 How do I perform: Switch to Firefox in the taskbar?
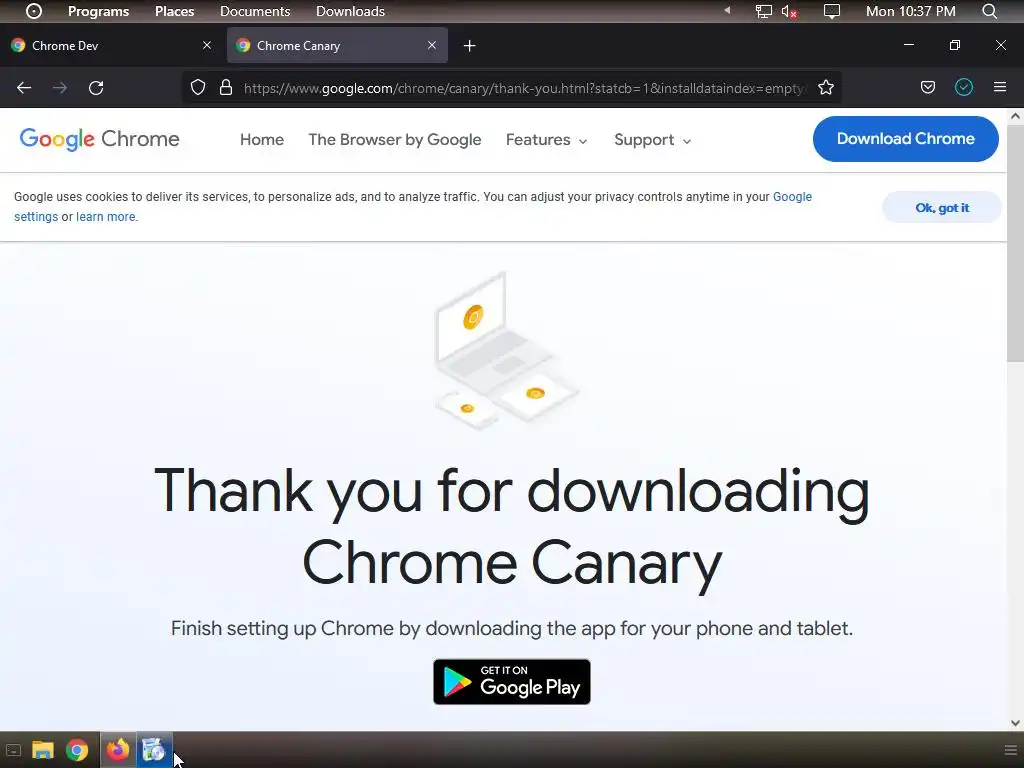coord(118,749)
